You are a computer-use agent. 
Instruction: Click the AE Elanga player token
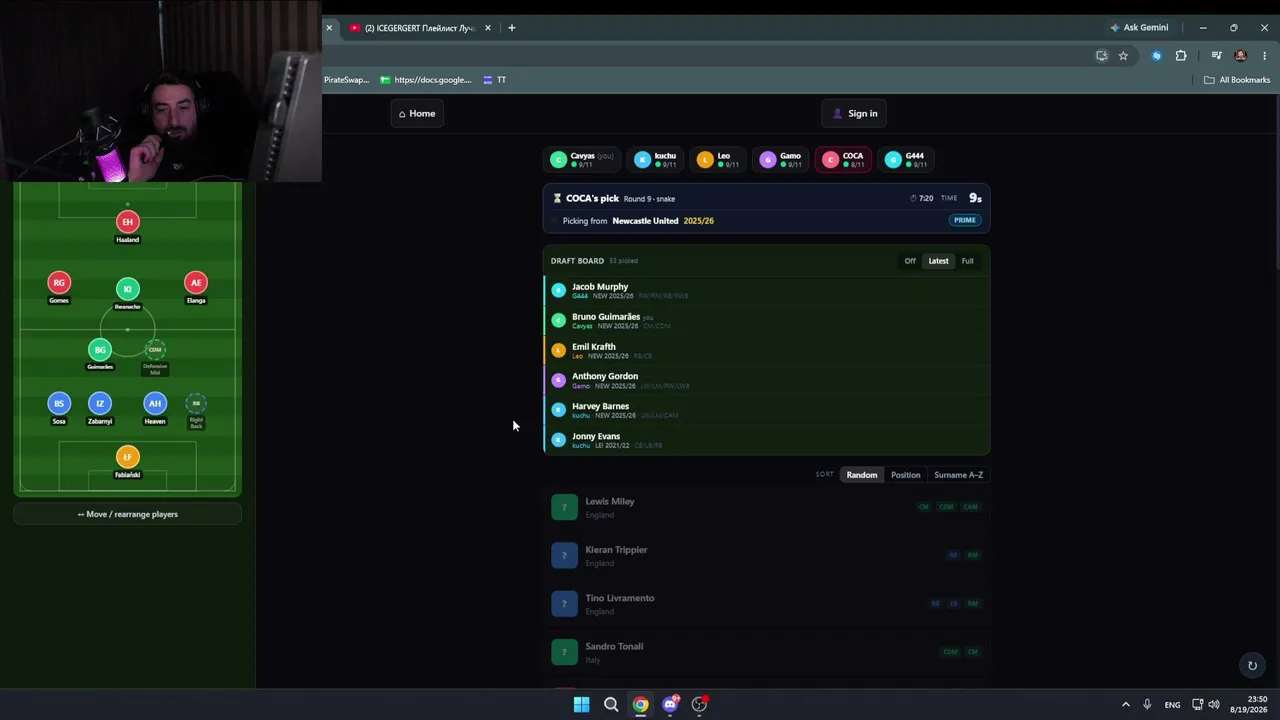(196, 283)
